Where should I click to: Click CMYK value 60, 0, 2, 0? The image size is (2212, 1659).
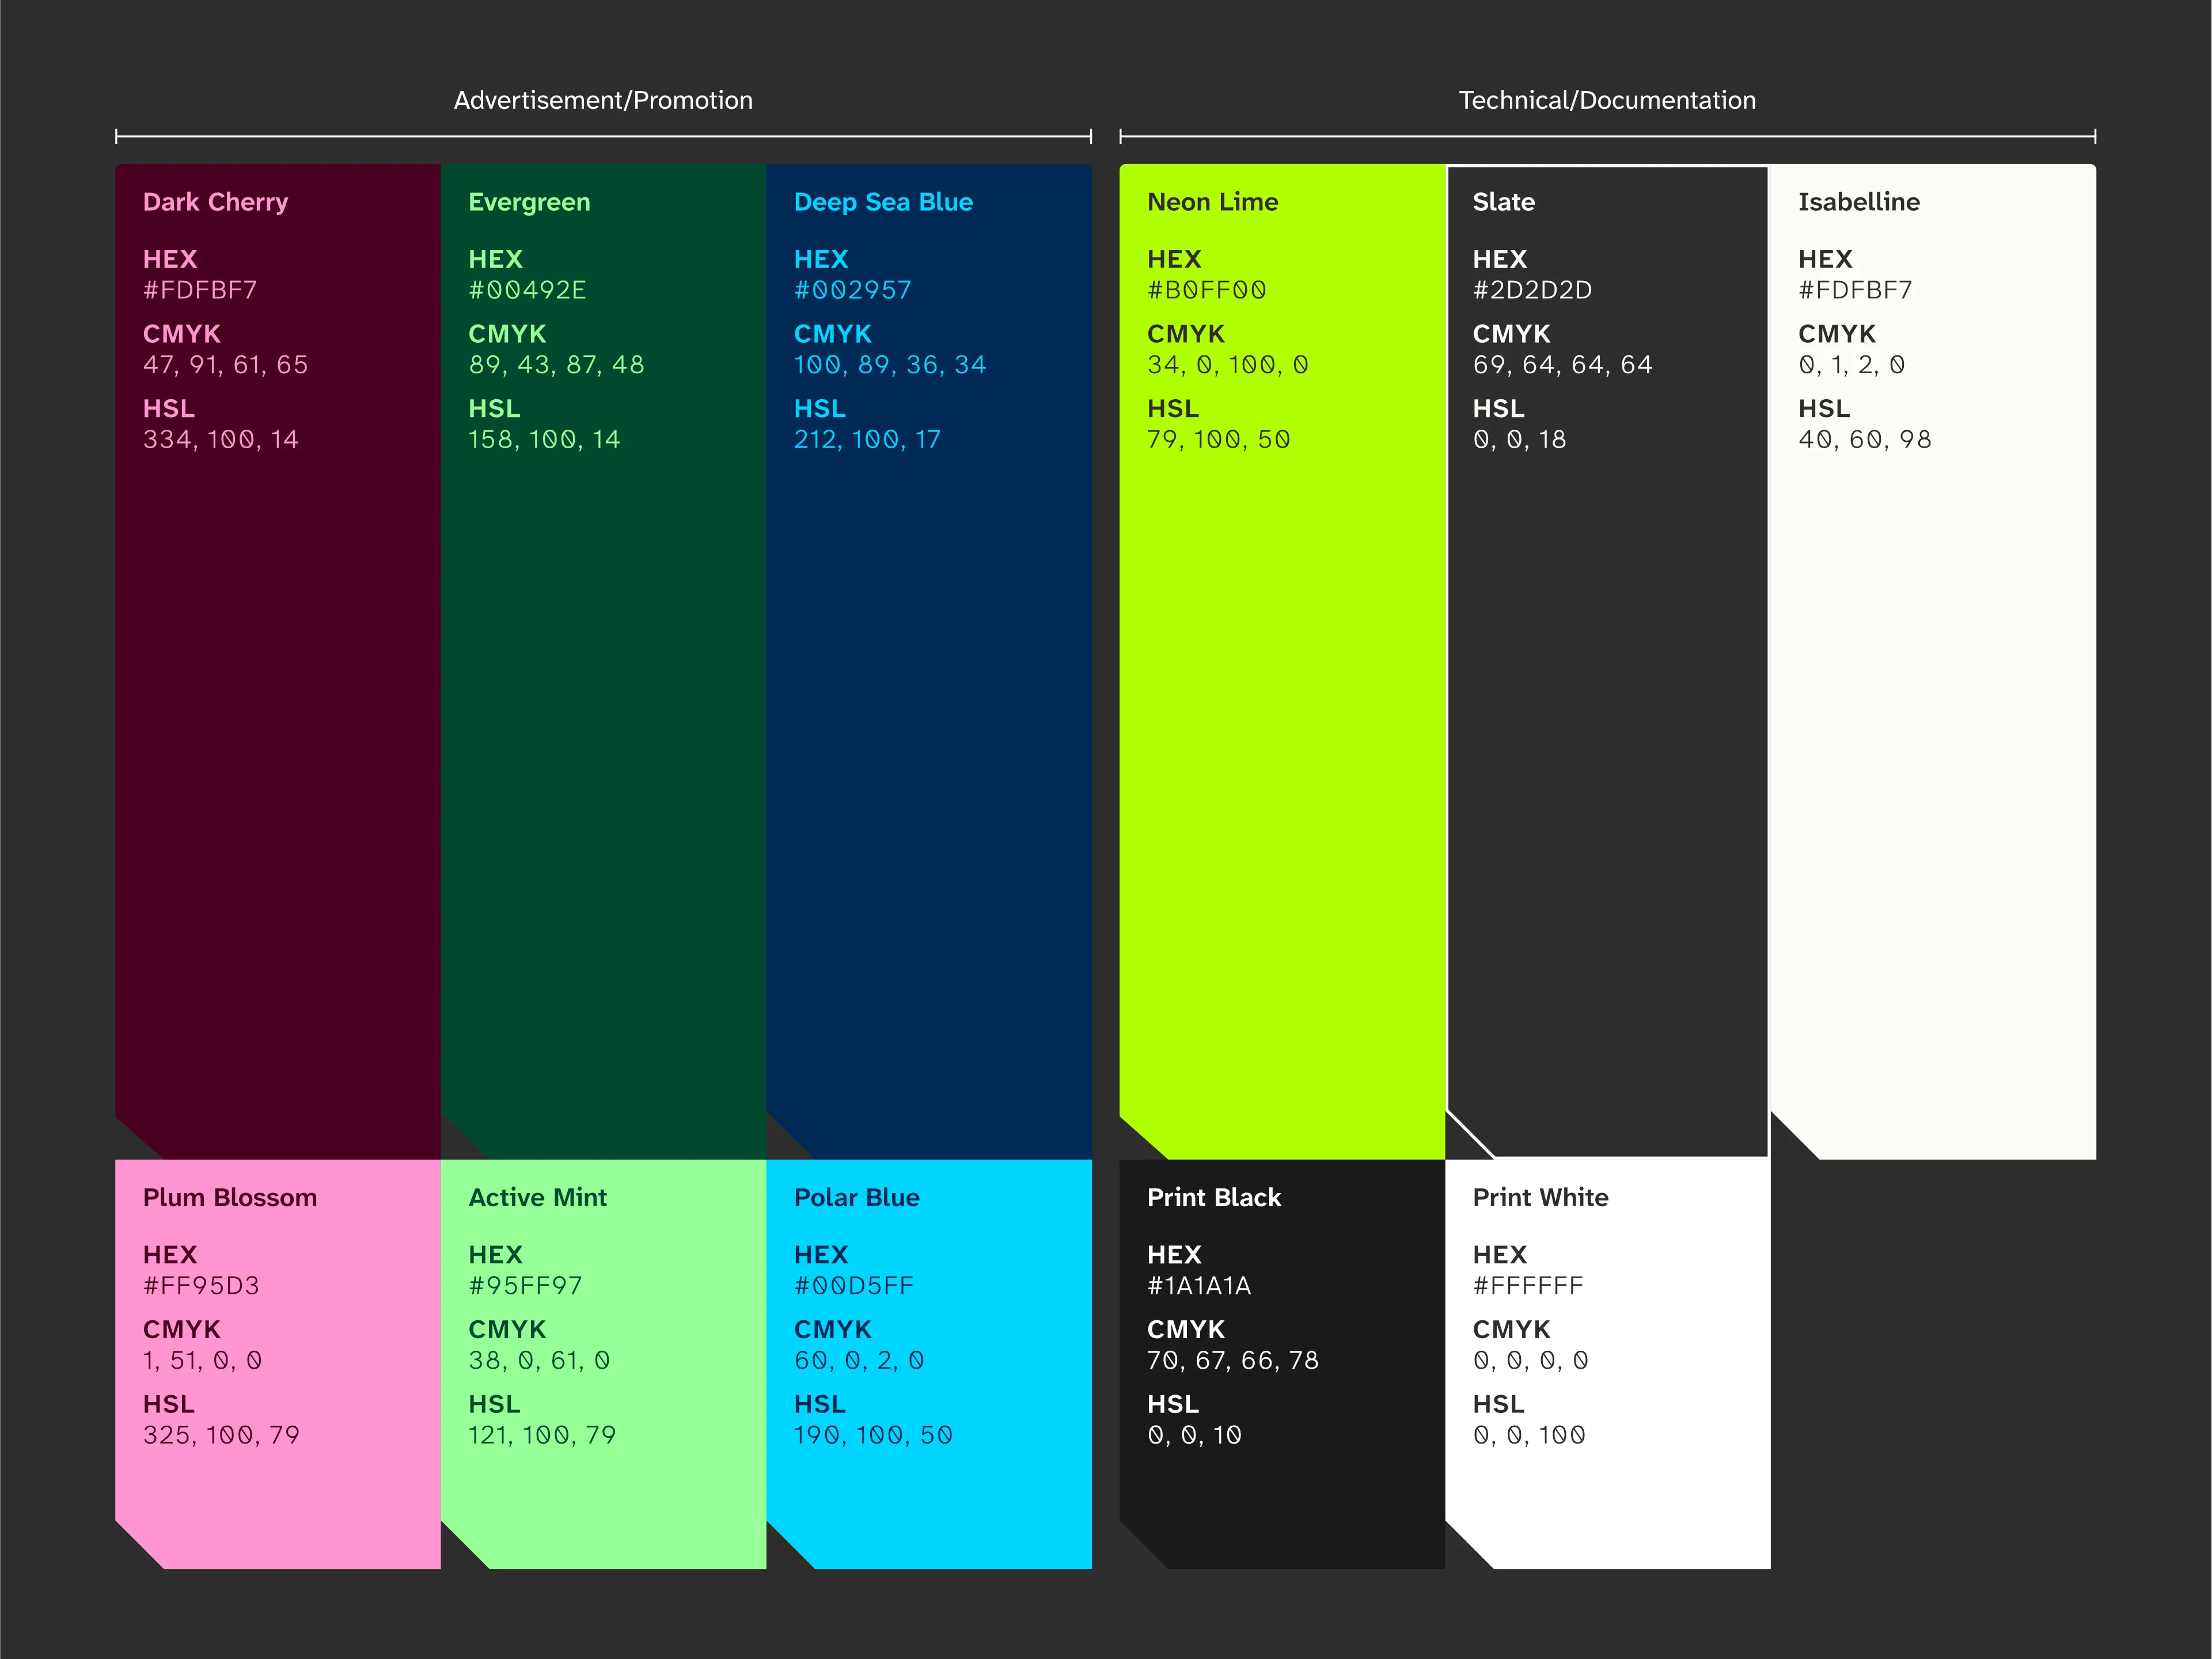pyautogui.click(x=859, y=1360)
